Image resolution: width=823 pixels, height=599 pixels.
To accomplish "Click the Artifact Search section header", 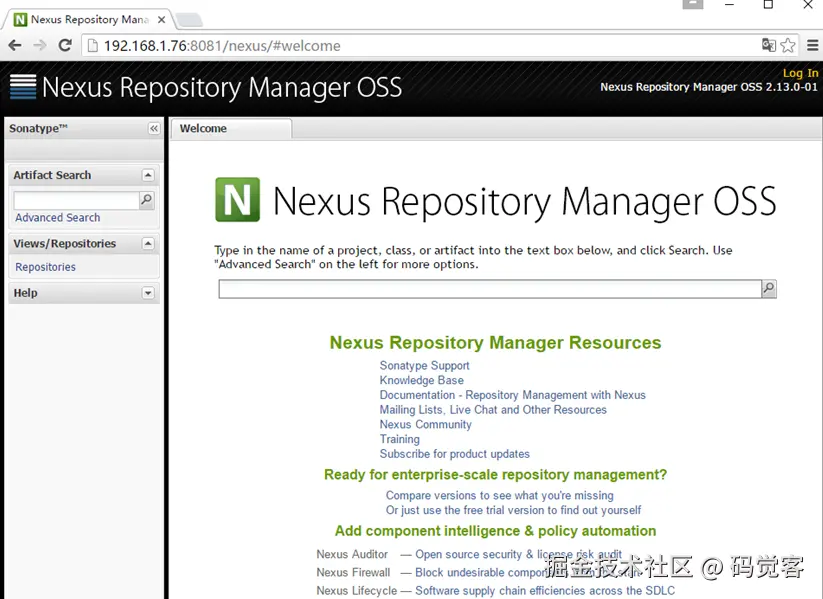I will [x=84, y=175].
